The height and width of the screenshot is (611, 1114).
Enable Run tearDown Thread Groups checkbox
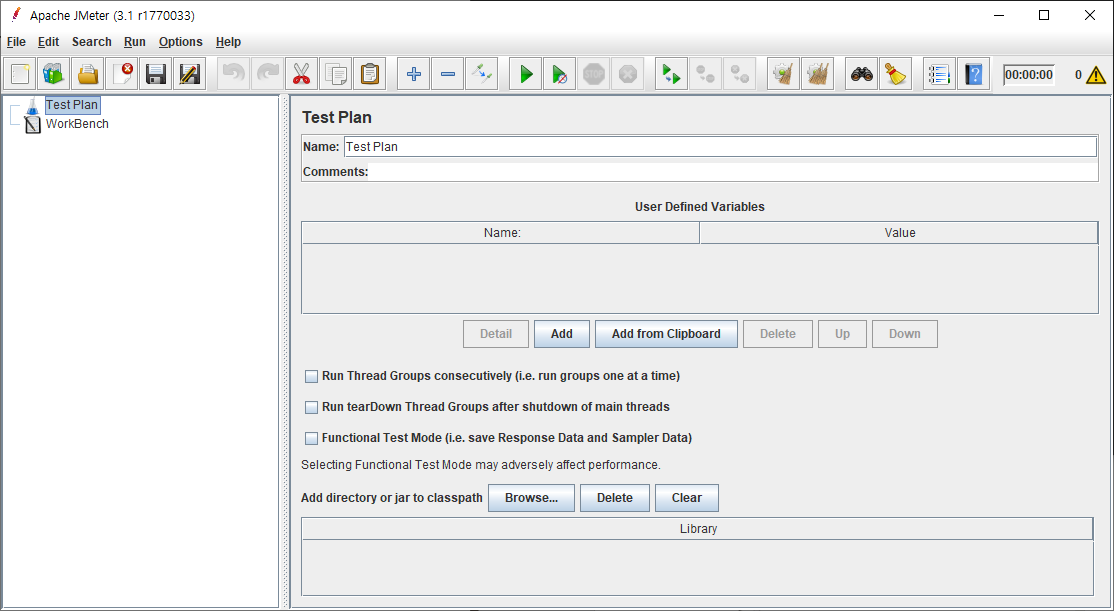311,408
